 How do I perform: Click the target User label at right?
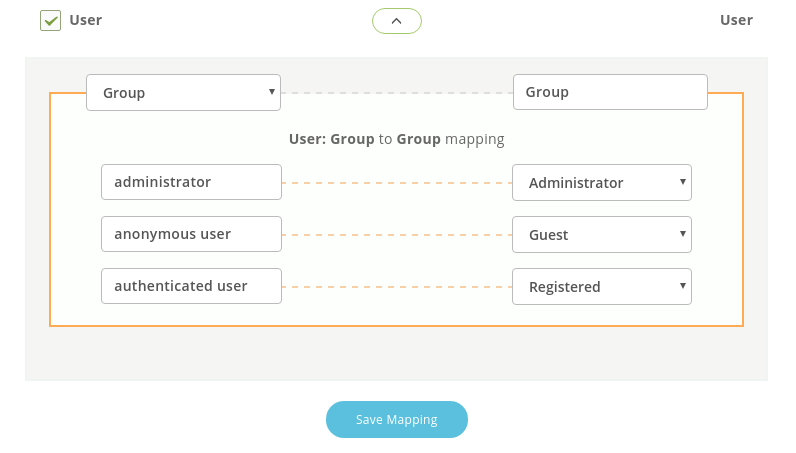[x=736, y=20]
